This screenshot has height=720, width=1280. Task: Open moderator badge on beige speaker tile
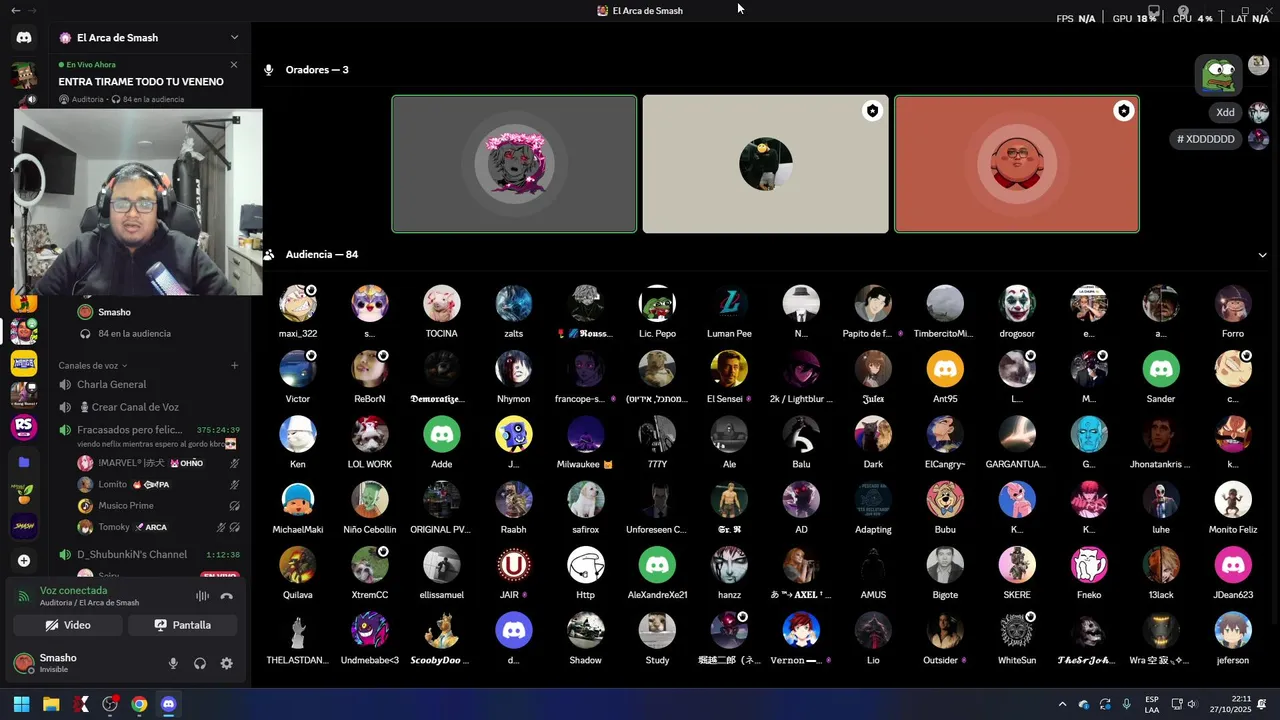873,111
